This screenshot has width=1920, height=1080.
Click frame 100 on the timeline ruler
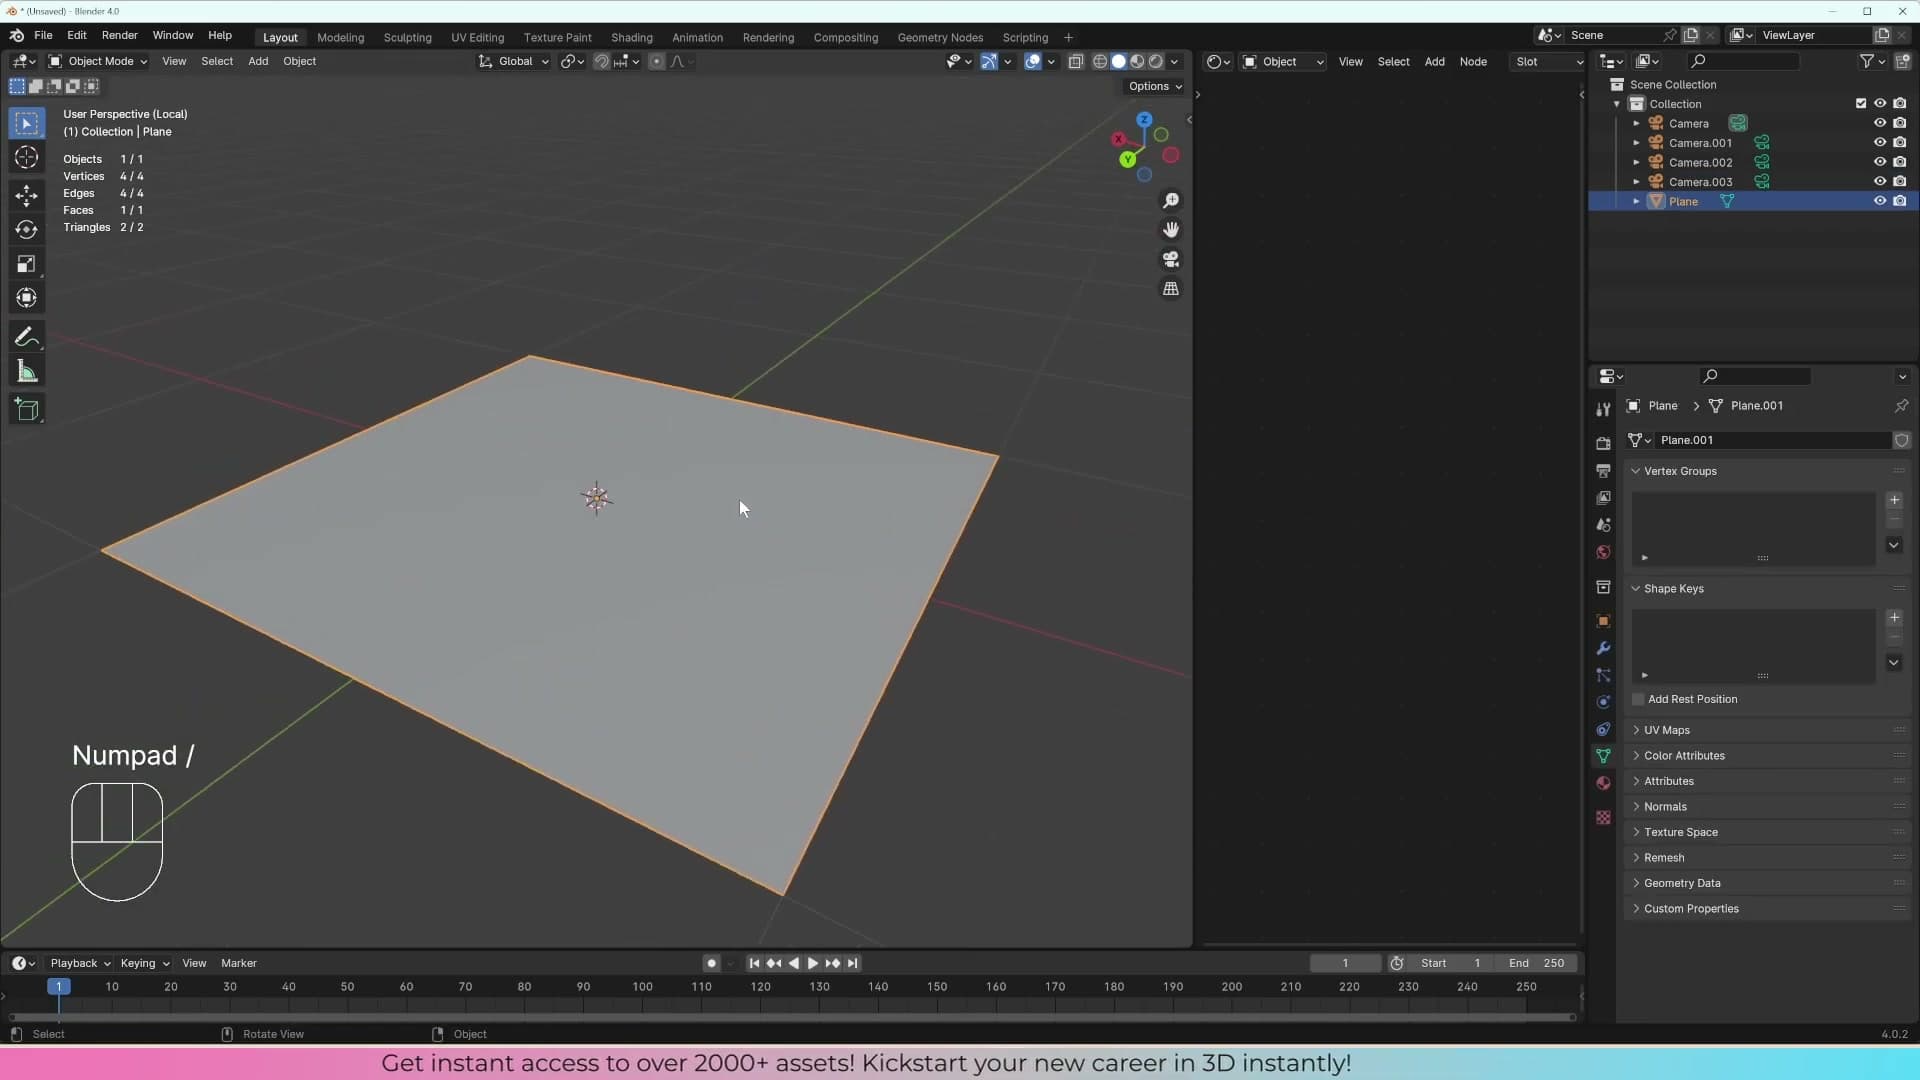click(x=642, y=987)
